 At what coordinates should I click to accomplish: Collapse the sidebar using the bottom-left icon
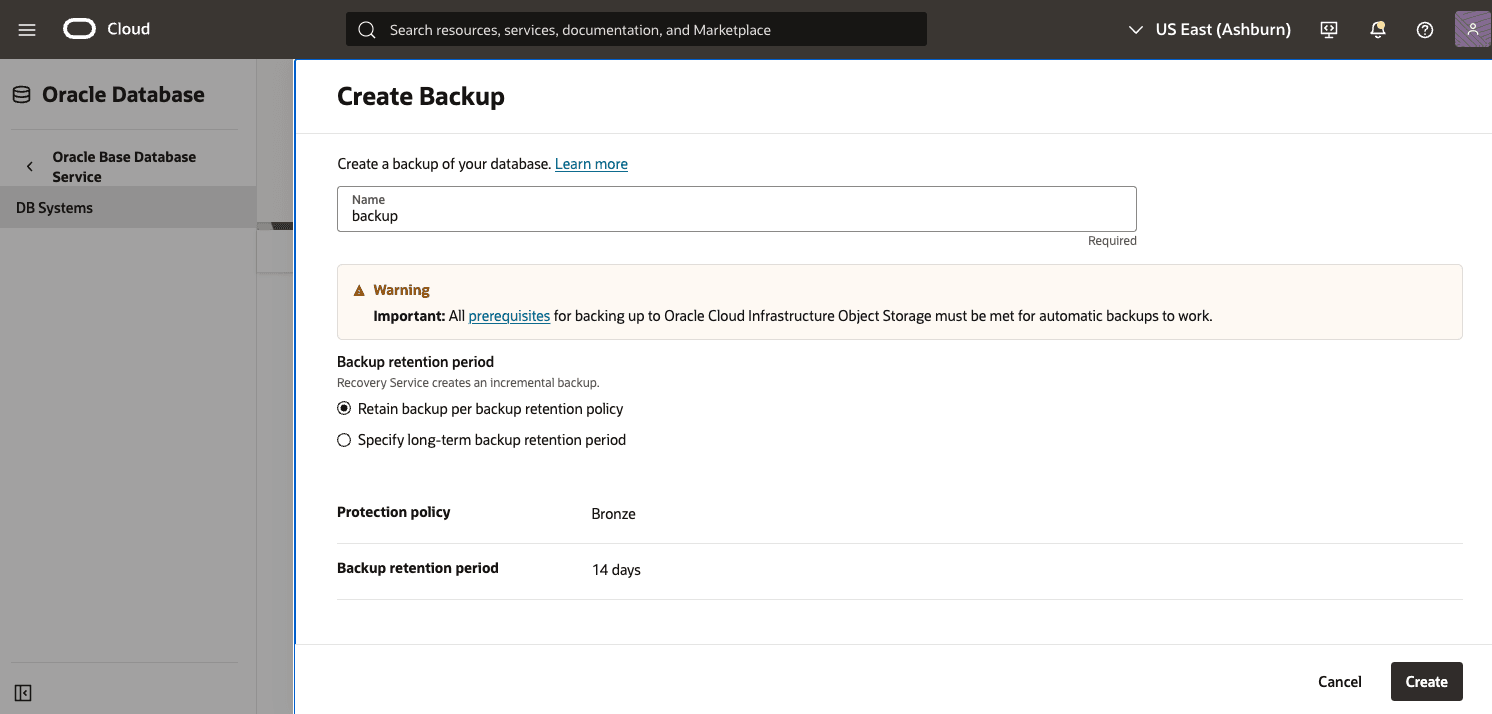pos(22,692)
